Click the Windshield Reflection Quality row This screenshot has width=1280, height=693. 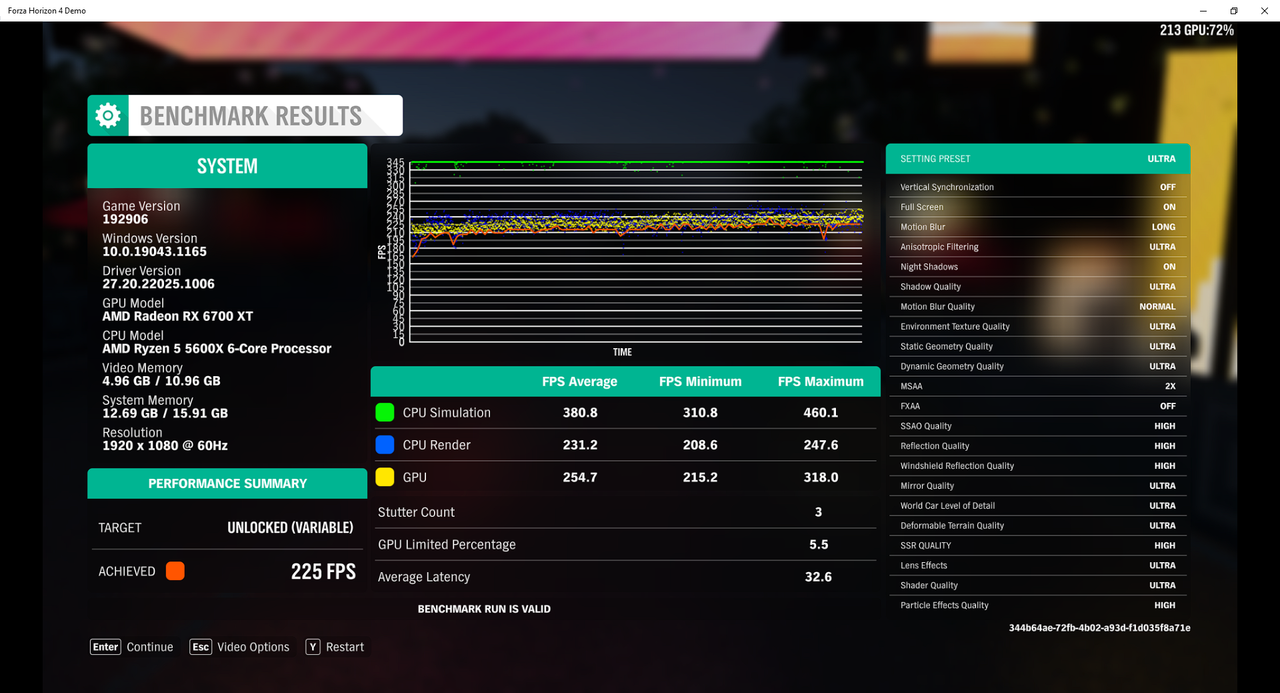pos(1038,466)
